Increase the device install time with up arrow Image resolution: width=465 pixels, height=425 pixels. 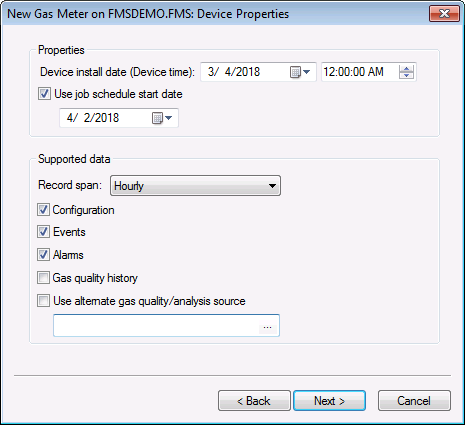click(406, 69)
